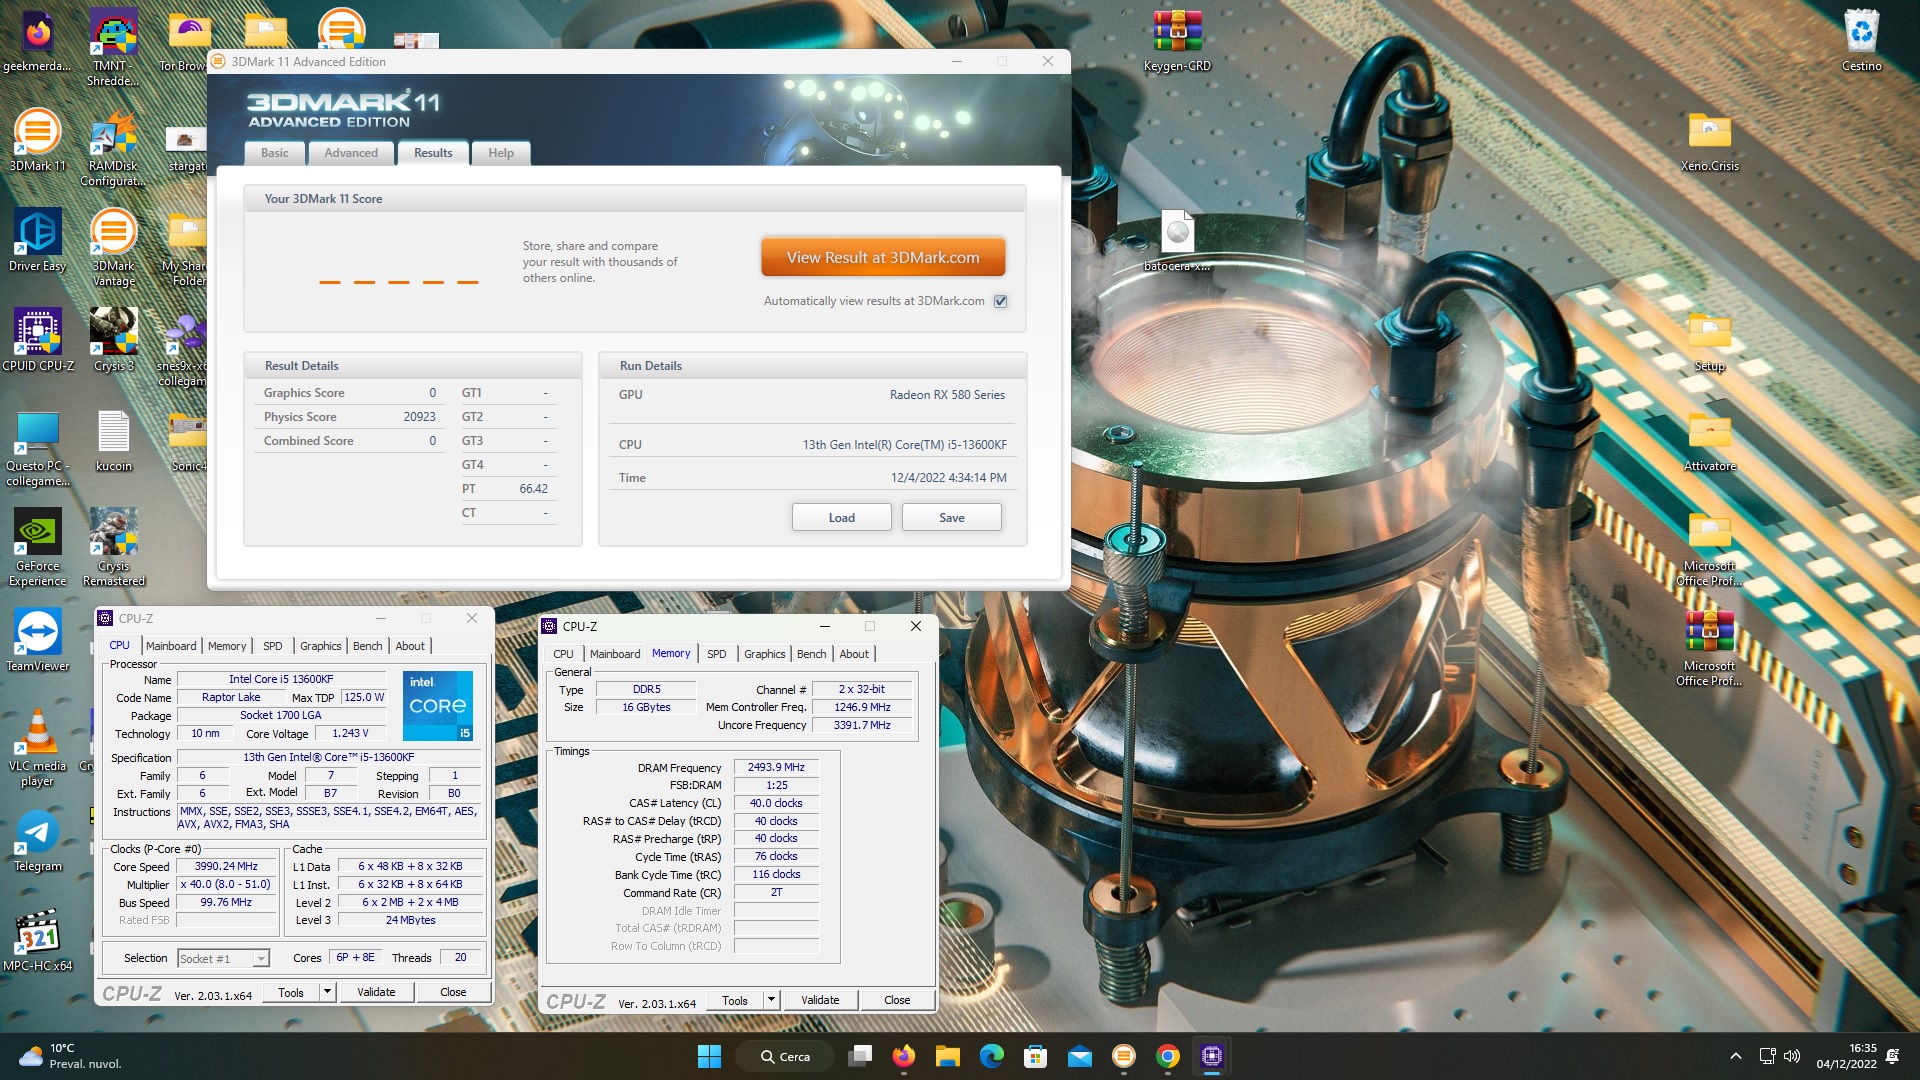This screenshot has height=1080, width=1920.
Task: Select CPU tab in Memory CPU-Z window
Action: [564, 654]
